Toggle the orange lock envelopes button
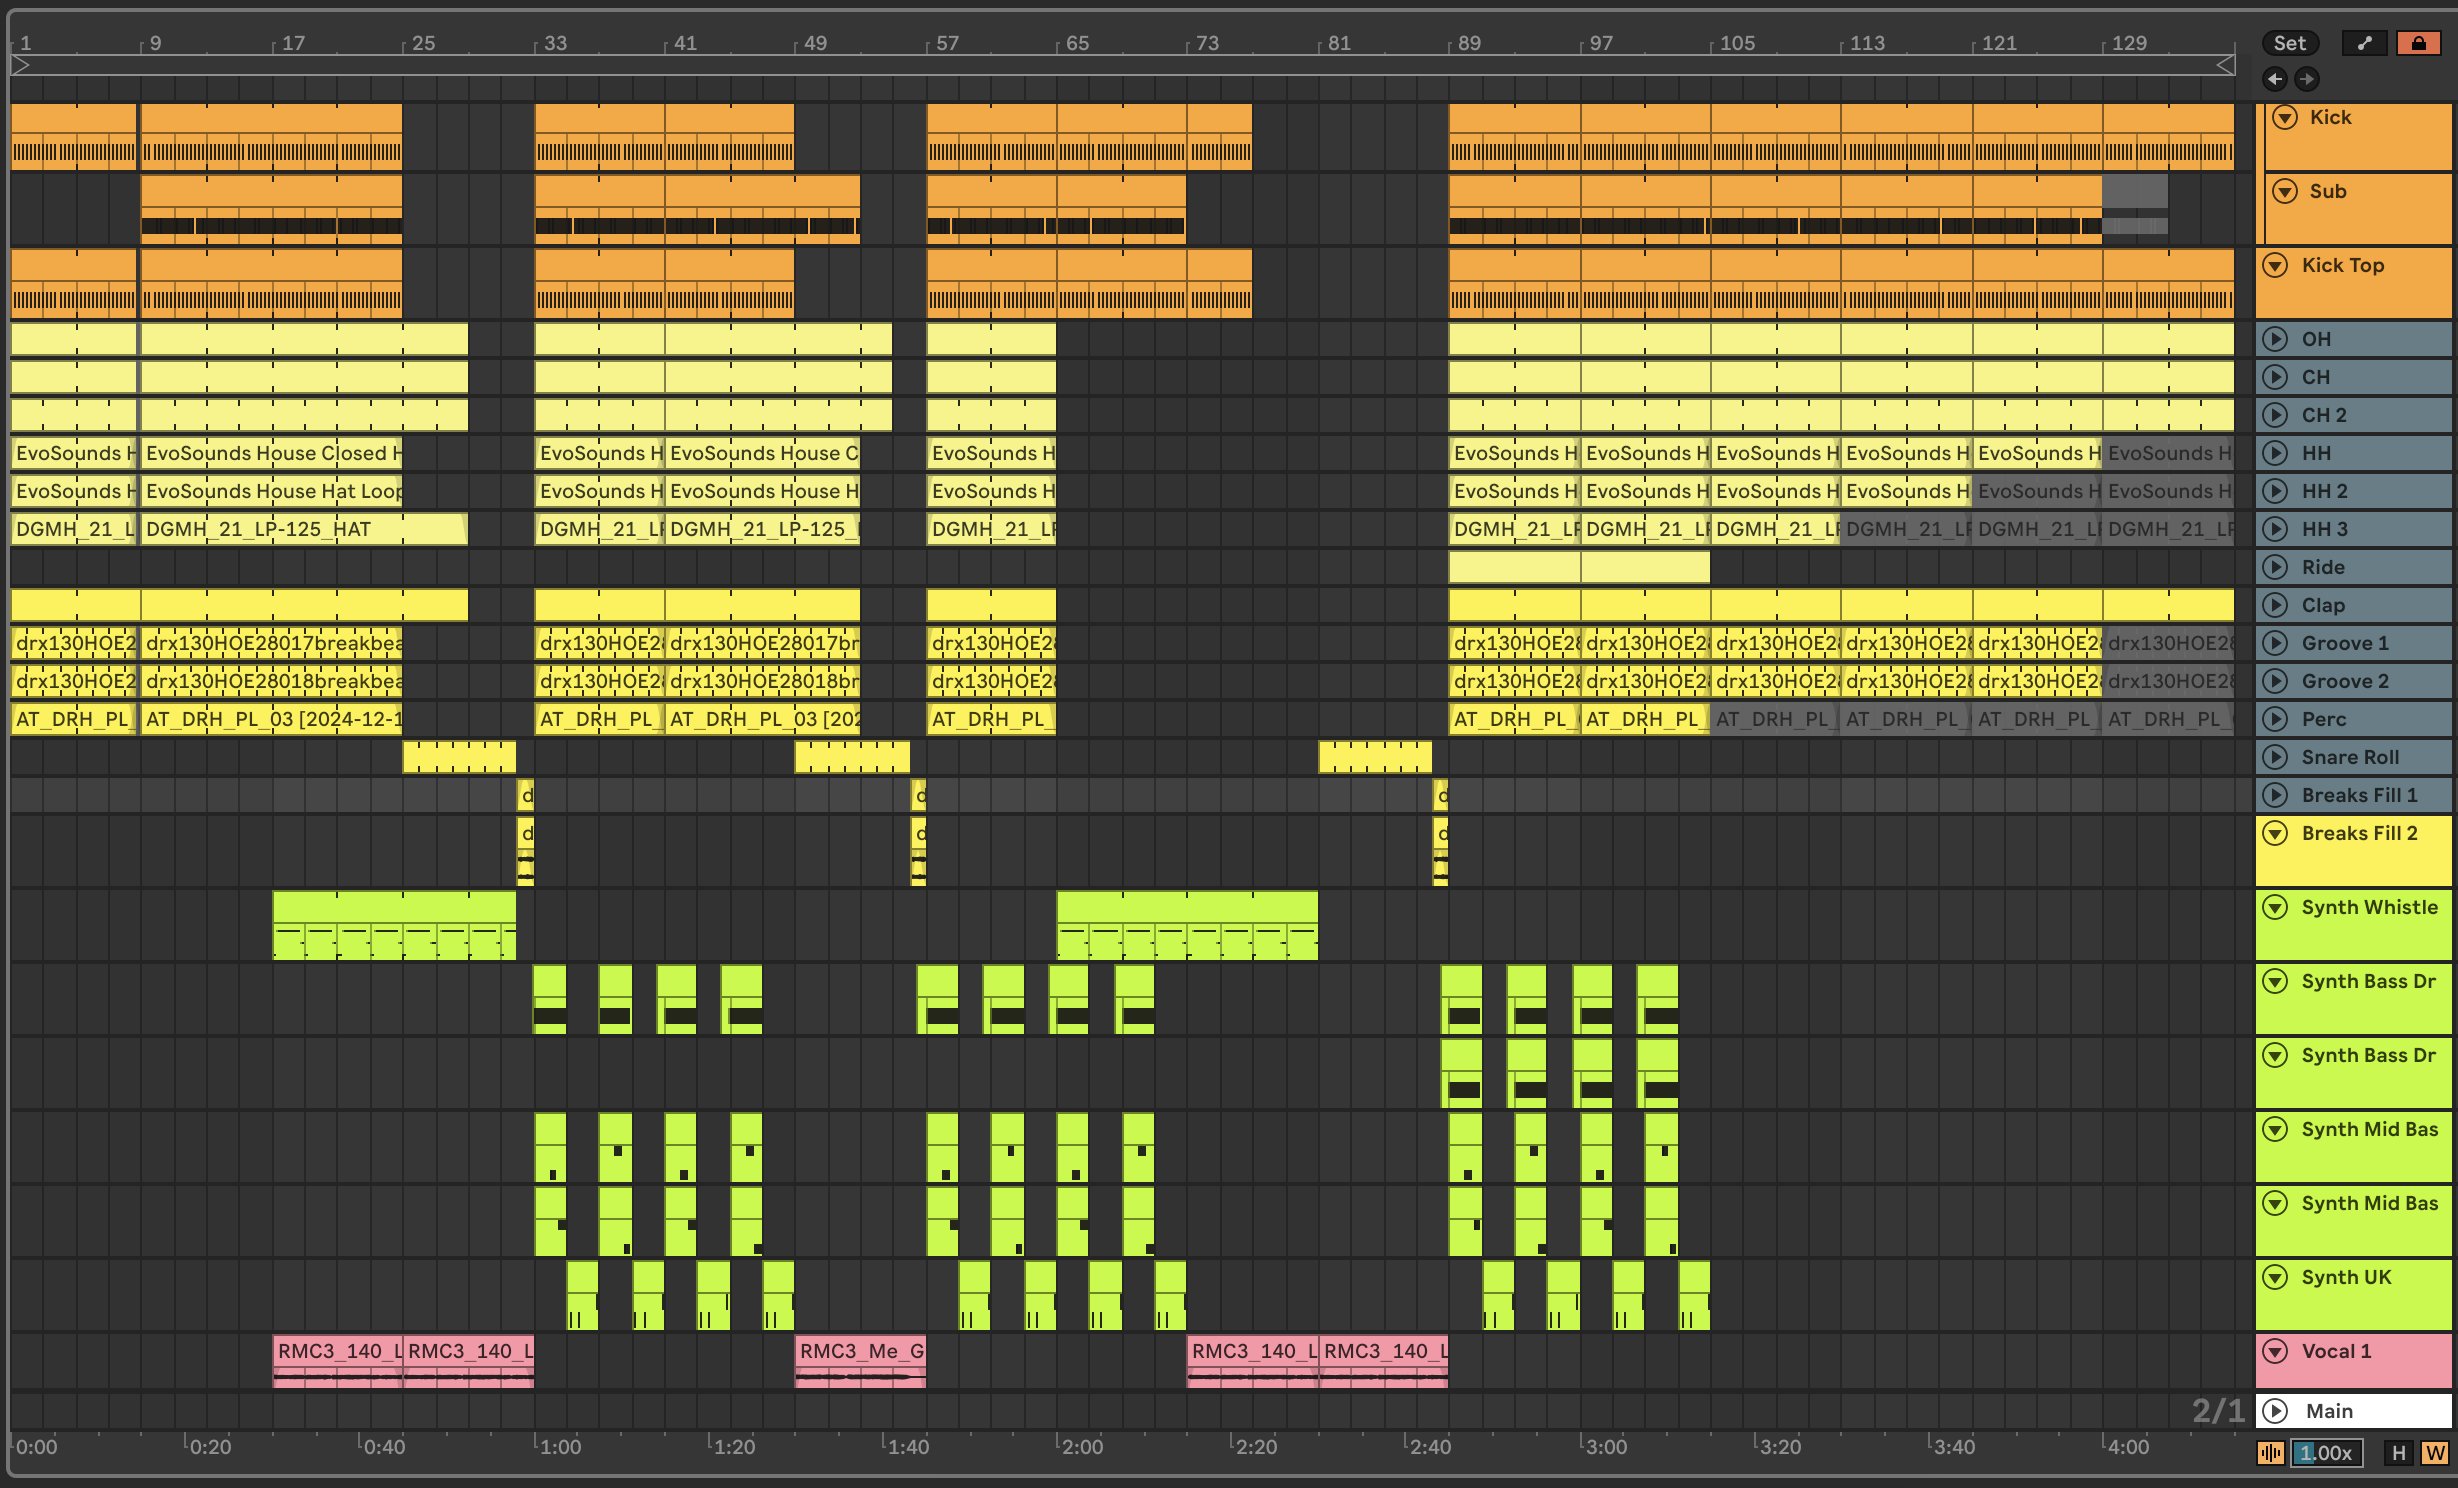2458x1488 pixels. [2418, 43]
